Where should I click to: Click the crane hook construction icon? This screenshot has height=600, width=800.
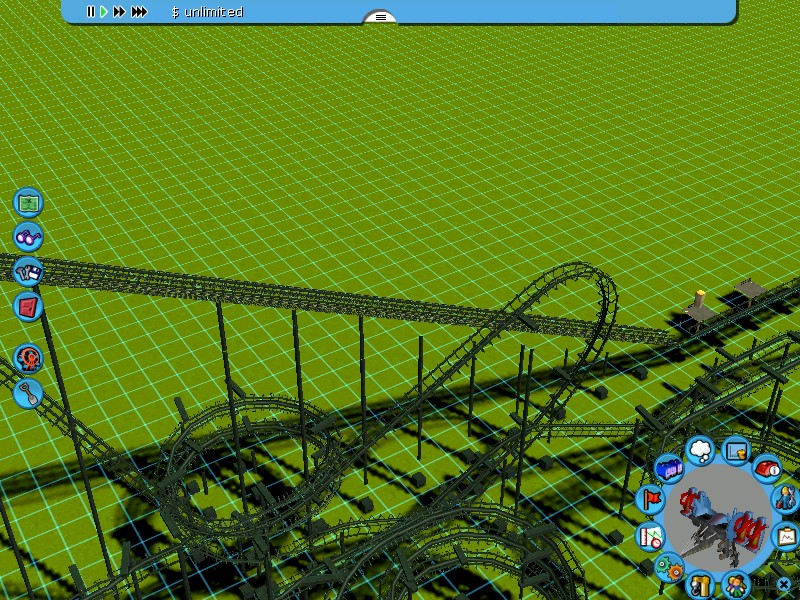pos(700,585)
